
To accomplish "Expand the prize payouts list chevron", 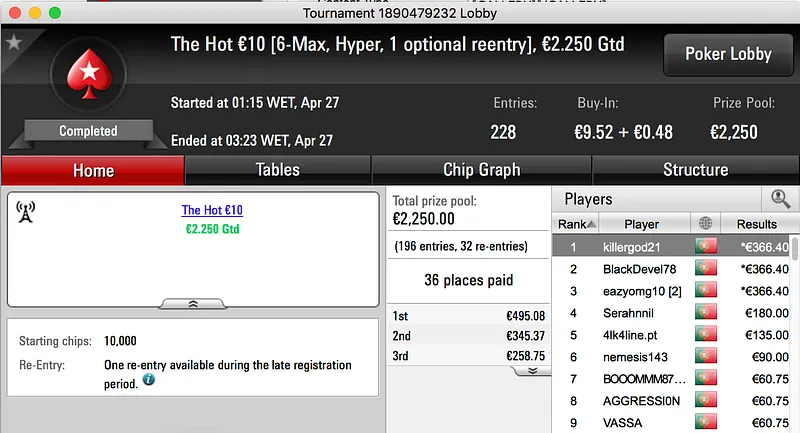I will 532,370.
